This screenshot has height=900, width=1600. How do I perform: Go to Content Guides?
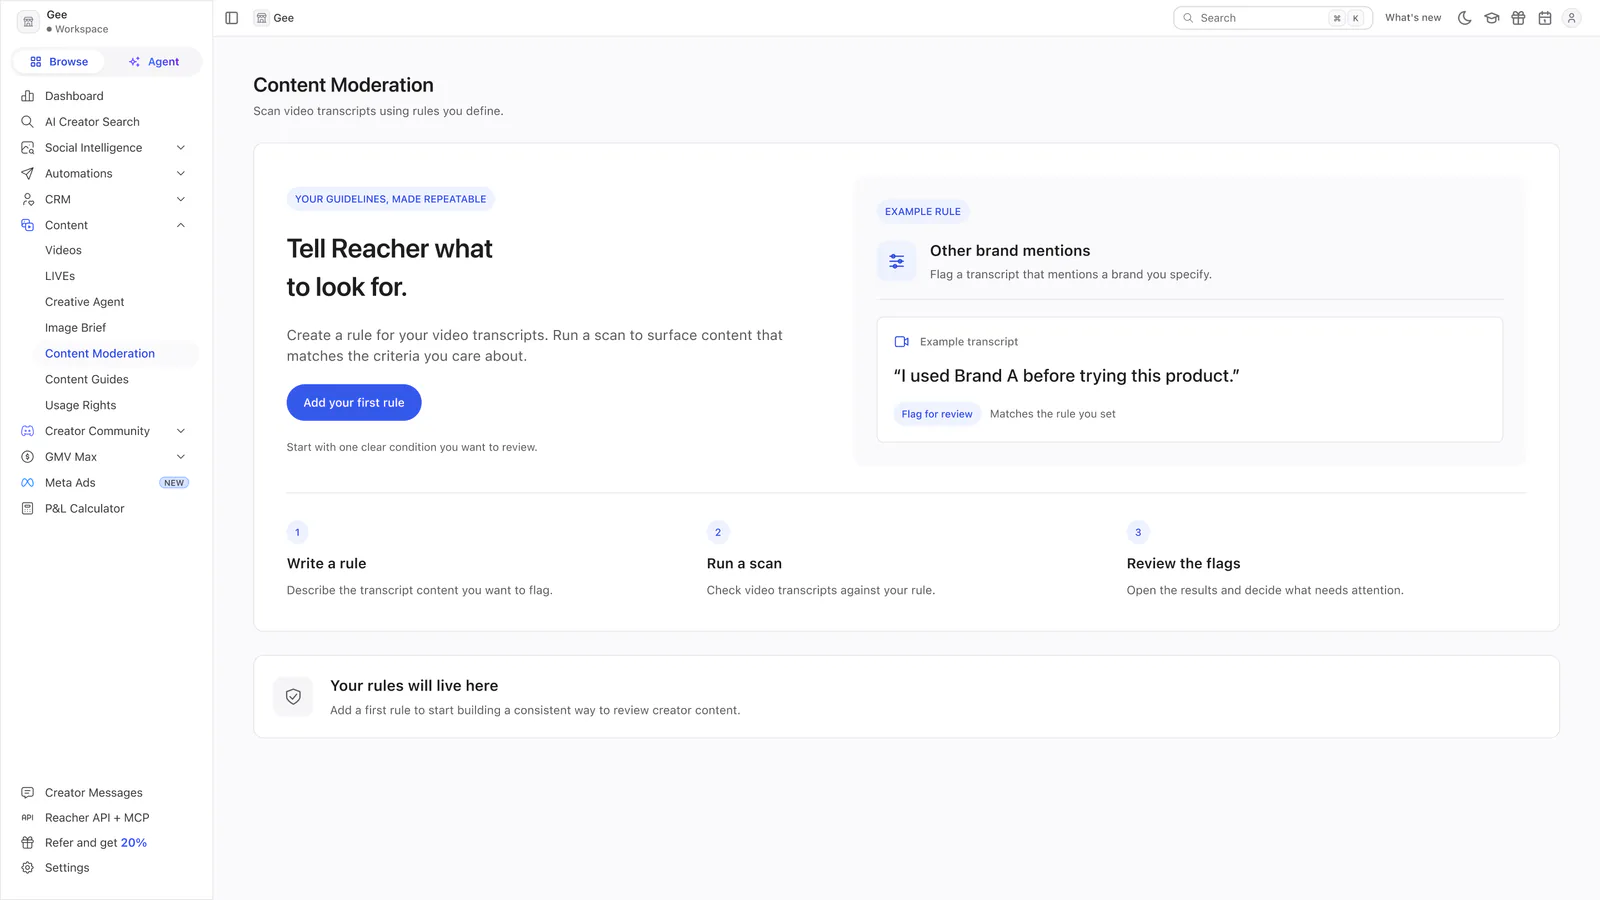(87, 380)
